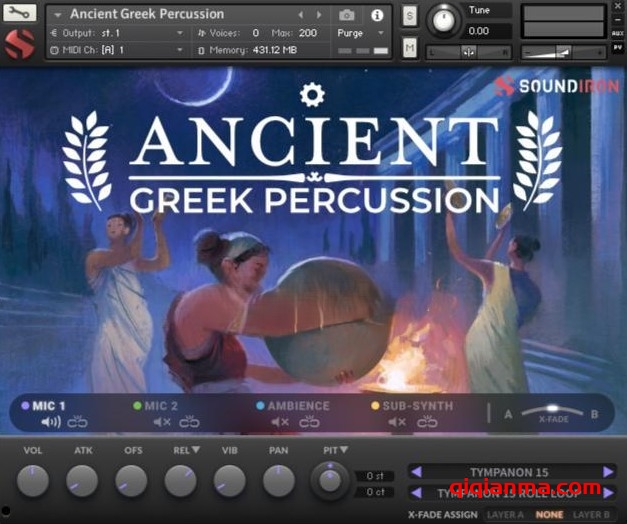Select LAYER A for X-Fade assign
627x524 pixels.
506,514
